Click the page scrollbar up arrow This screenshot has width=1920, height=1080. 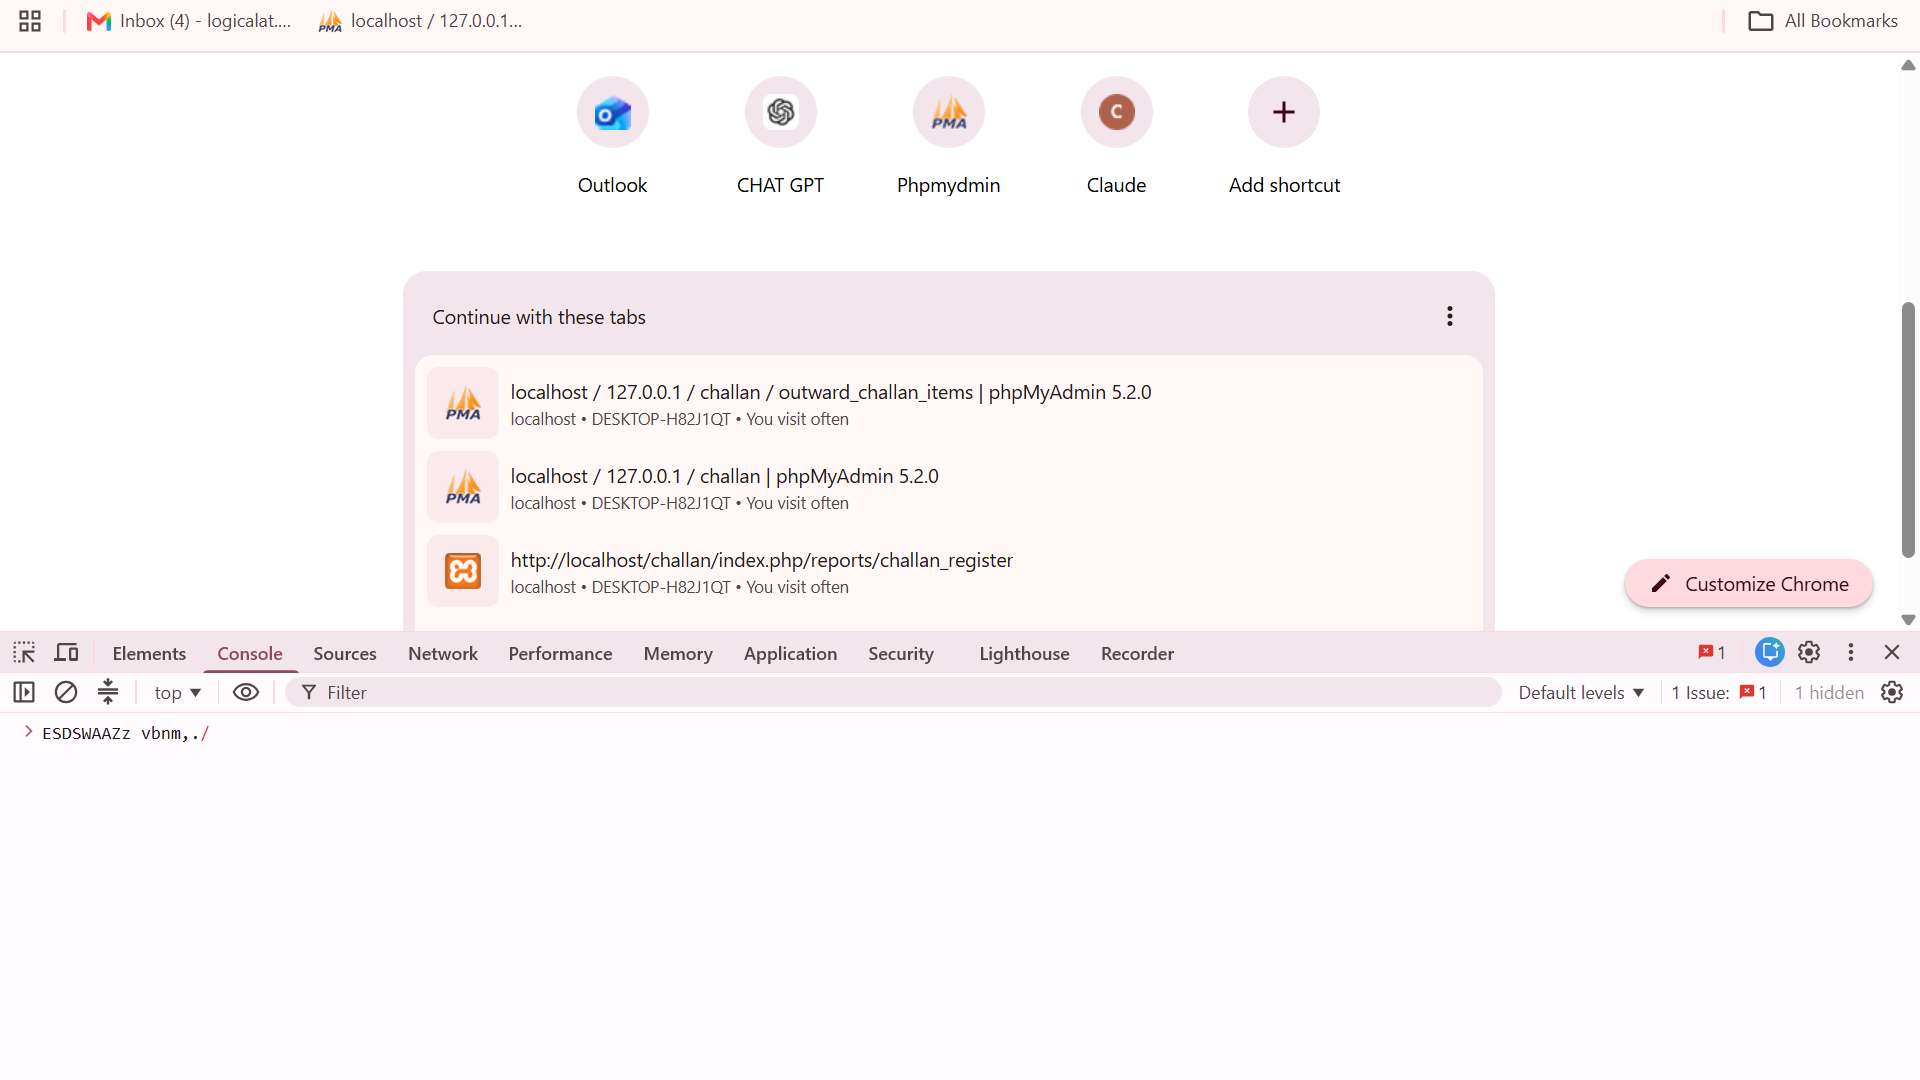pos(1908,65)
